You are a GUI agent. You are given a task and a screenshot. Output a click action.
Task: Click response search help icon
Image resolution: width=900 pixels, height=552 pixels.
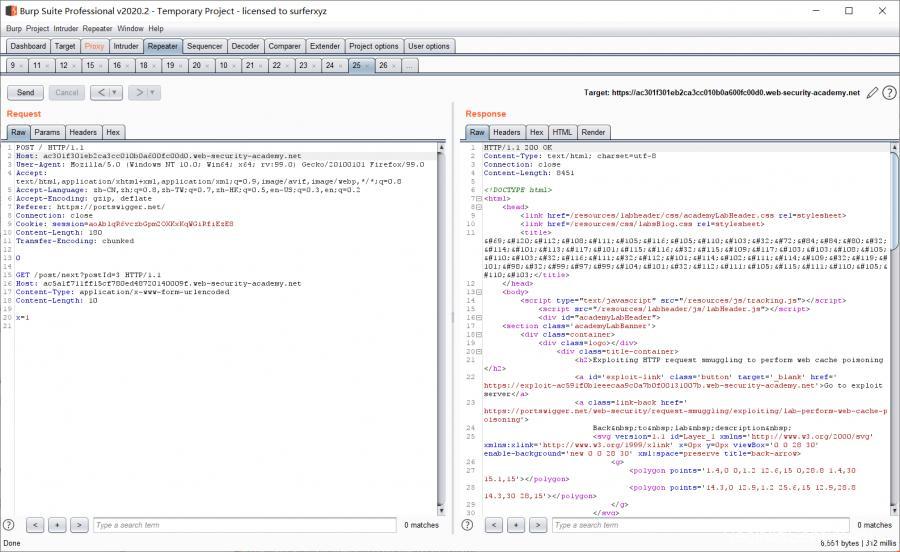469,525
